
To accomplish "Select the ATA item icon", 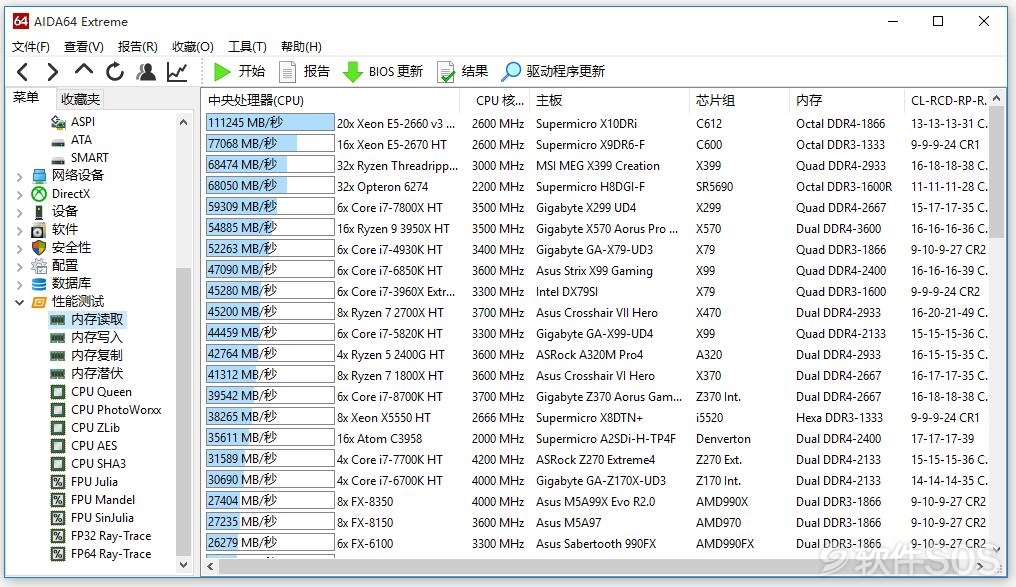I will (x=58, y=141).
